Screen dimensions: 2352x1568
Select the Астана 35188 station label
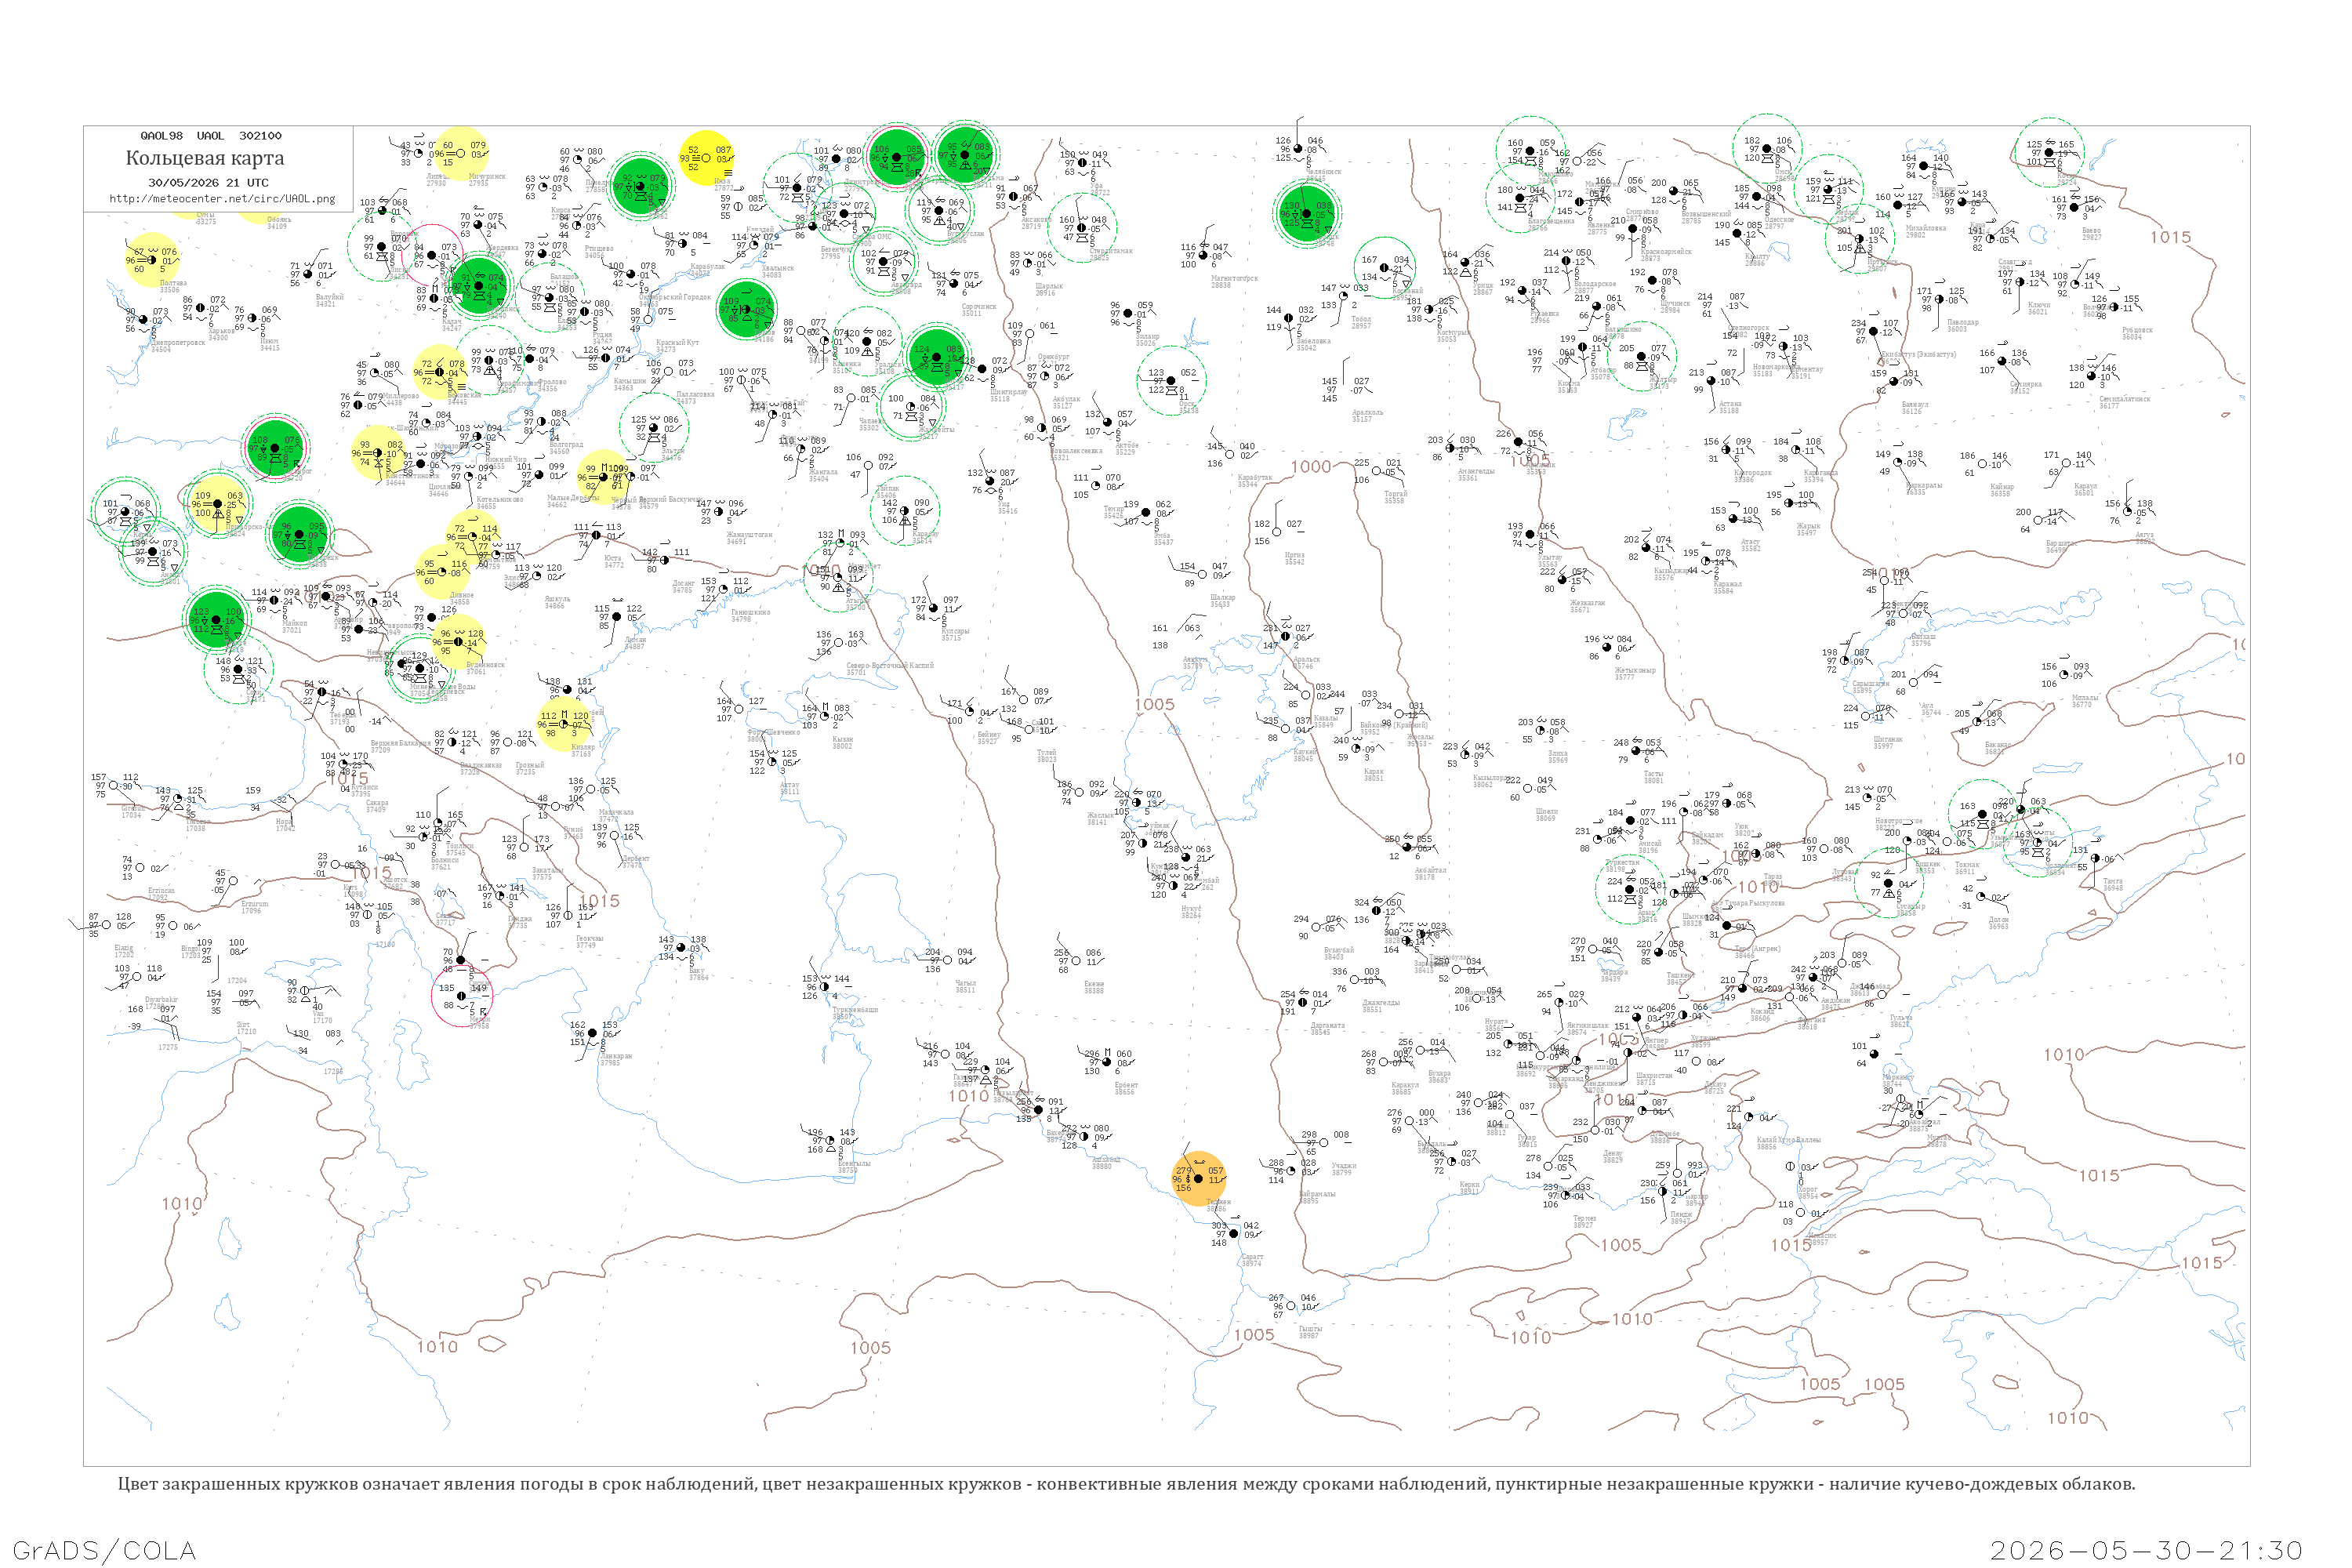1730,407
